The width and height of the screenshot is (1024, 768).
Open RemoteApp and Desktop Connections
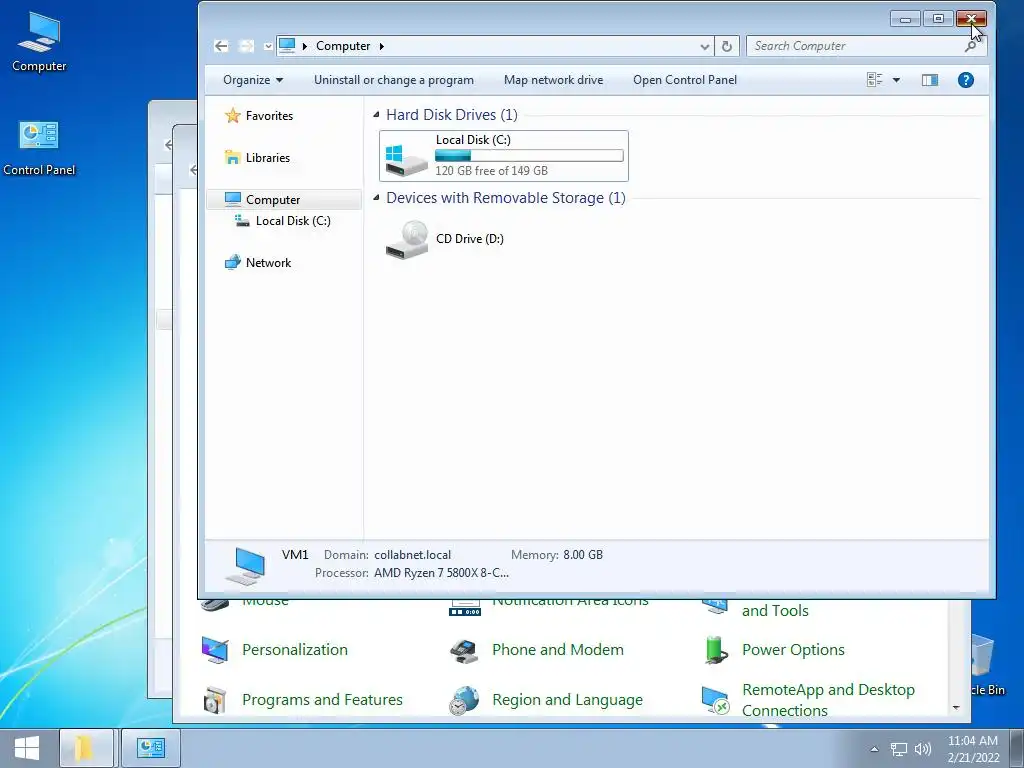[x=828, y=699]
